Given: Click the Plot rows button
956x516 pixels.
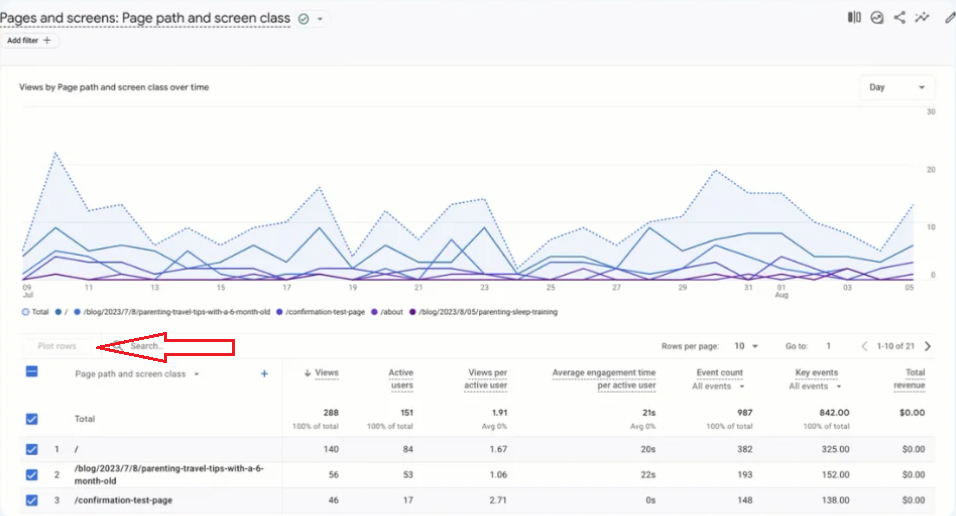Looking at the screenshot, I should point(57,346).
